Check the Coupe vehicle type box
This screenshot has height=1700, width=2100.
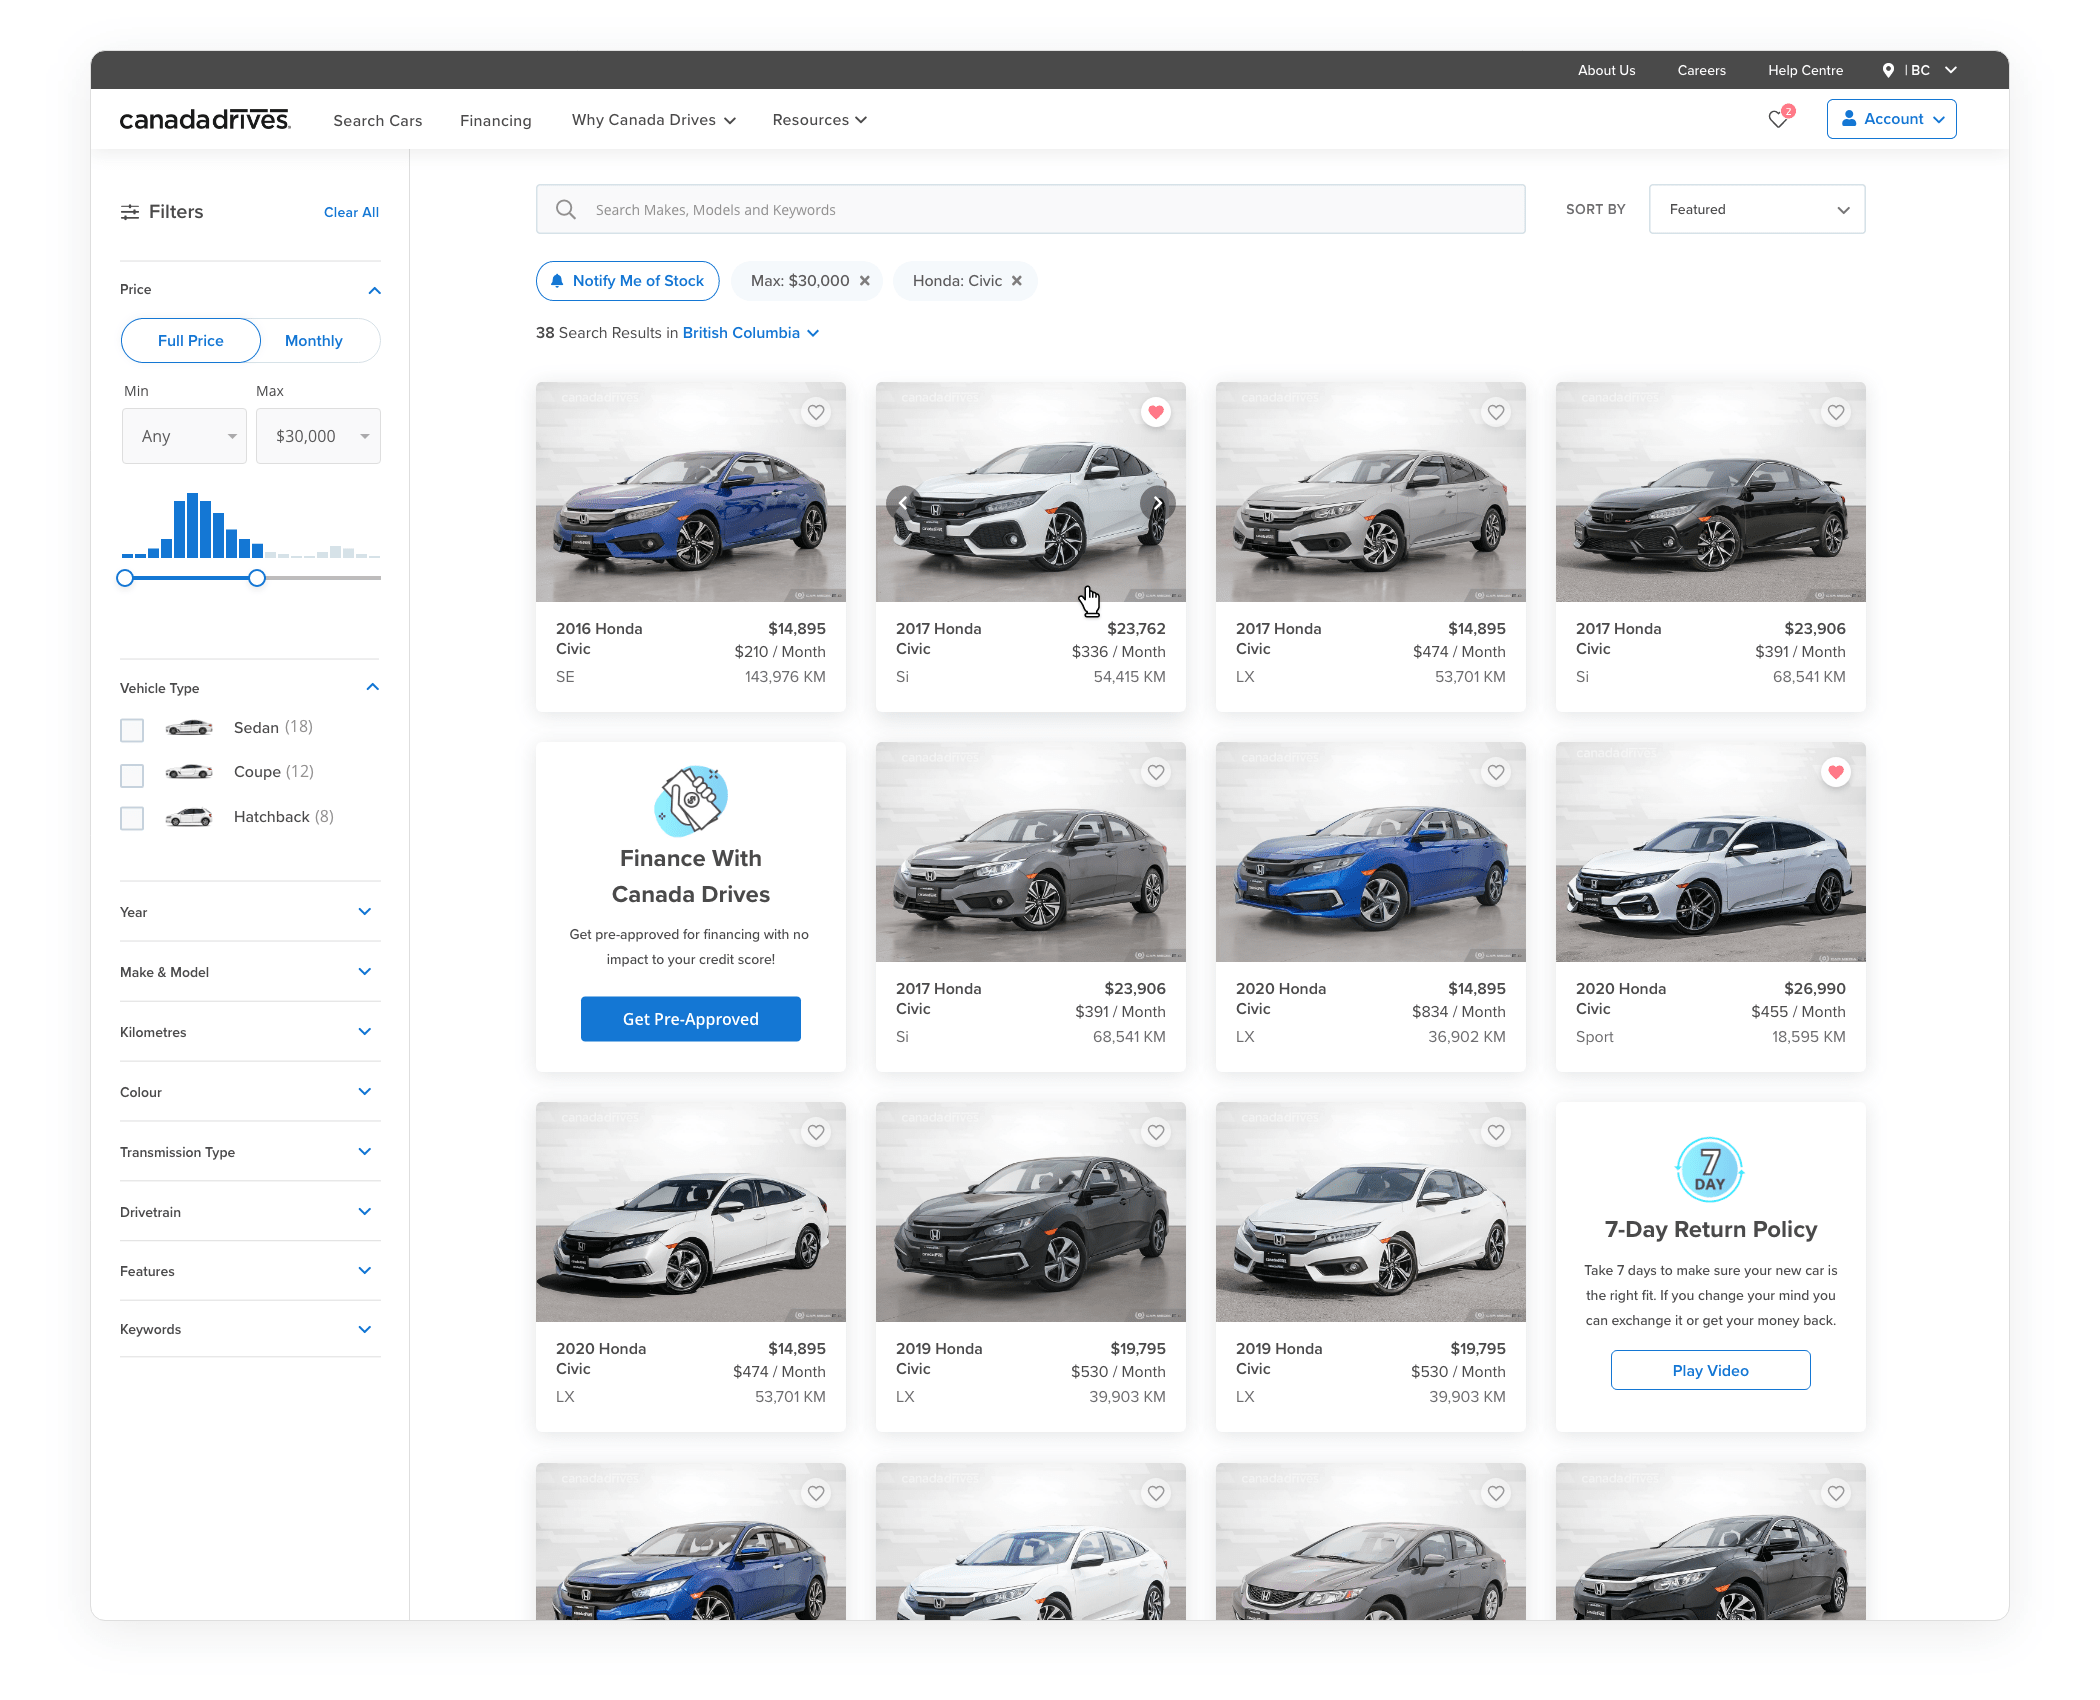[132, 775]
